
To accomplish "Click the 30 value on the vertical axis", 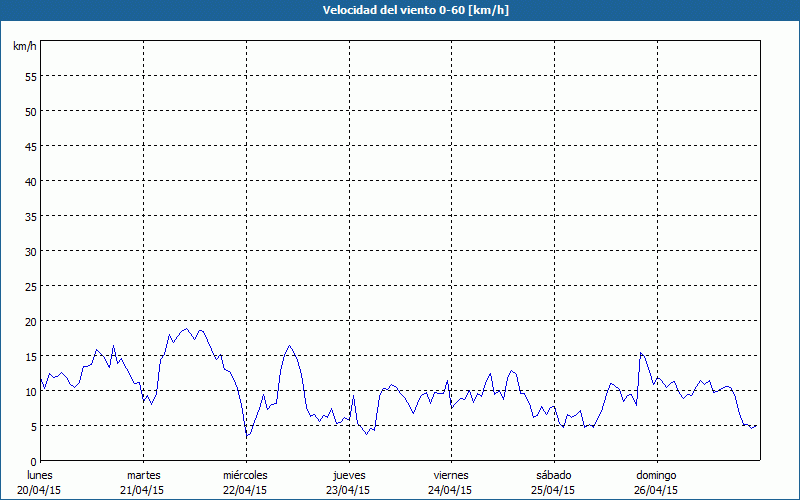I will pyautogui.click(x=30, y=251).
